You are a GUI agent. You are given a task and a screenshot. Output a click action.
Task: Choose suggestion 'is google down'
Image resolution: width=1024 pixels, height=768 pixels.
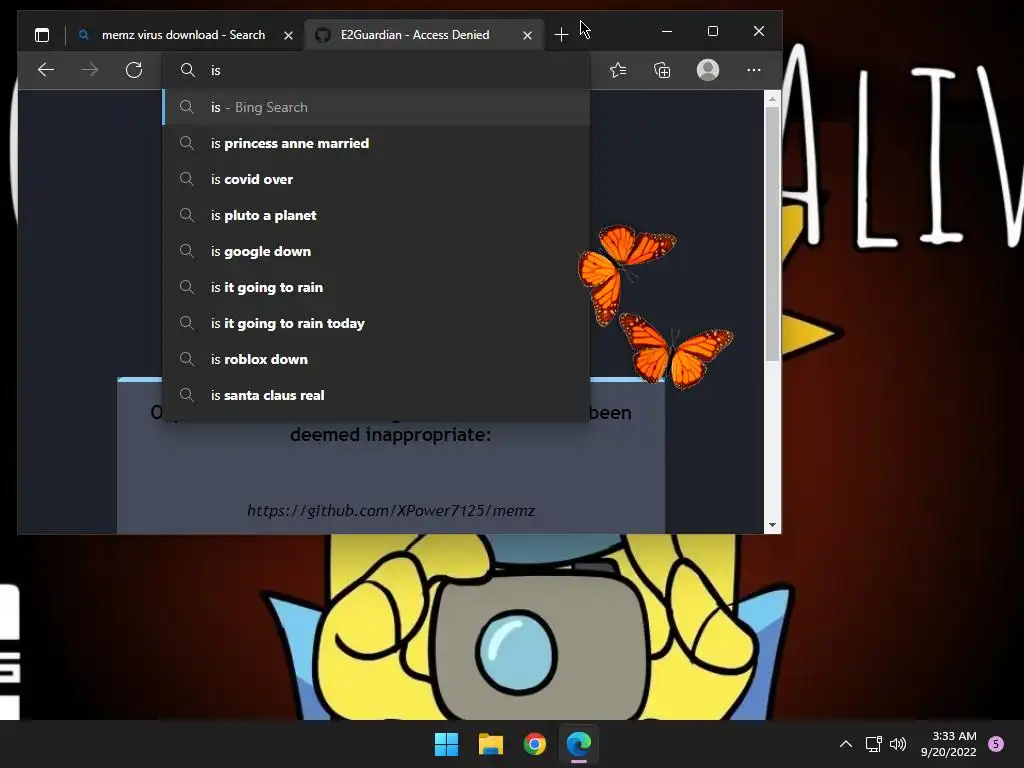coord(377,251)
